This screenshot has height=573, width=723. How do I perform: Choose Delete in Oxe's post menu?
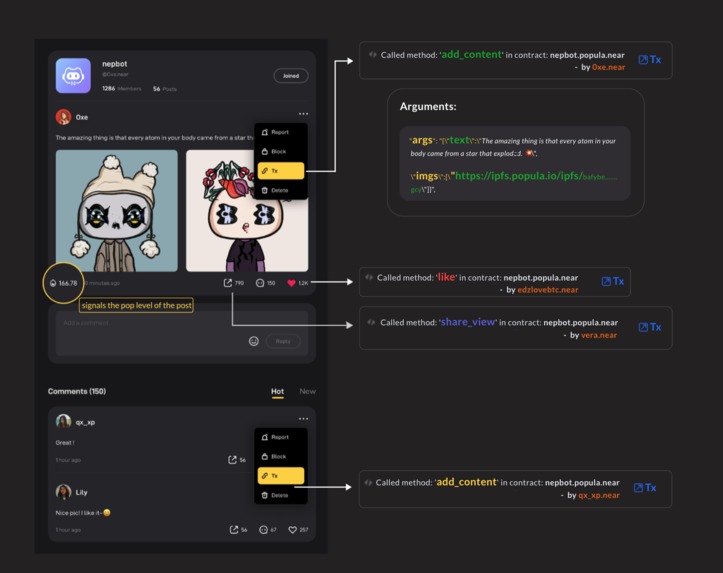tap(280, 190)
